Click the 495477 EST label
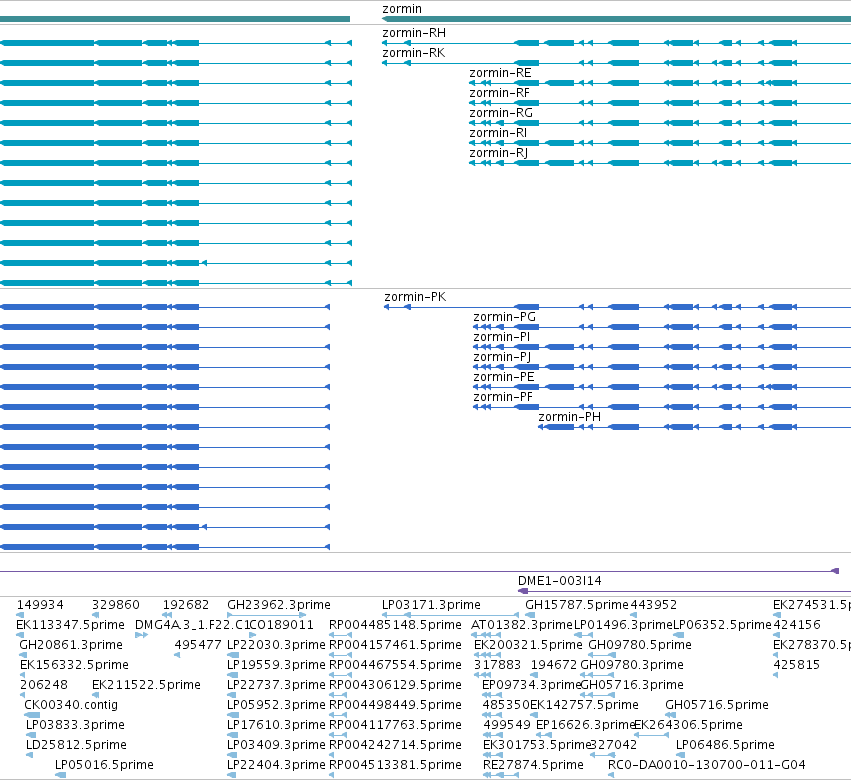The image size is (851, 780). coord(198,645)
